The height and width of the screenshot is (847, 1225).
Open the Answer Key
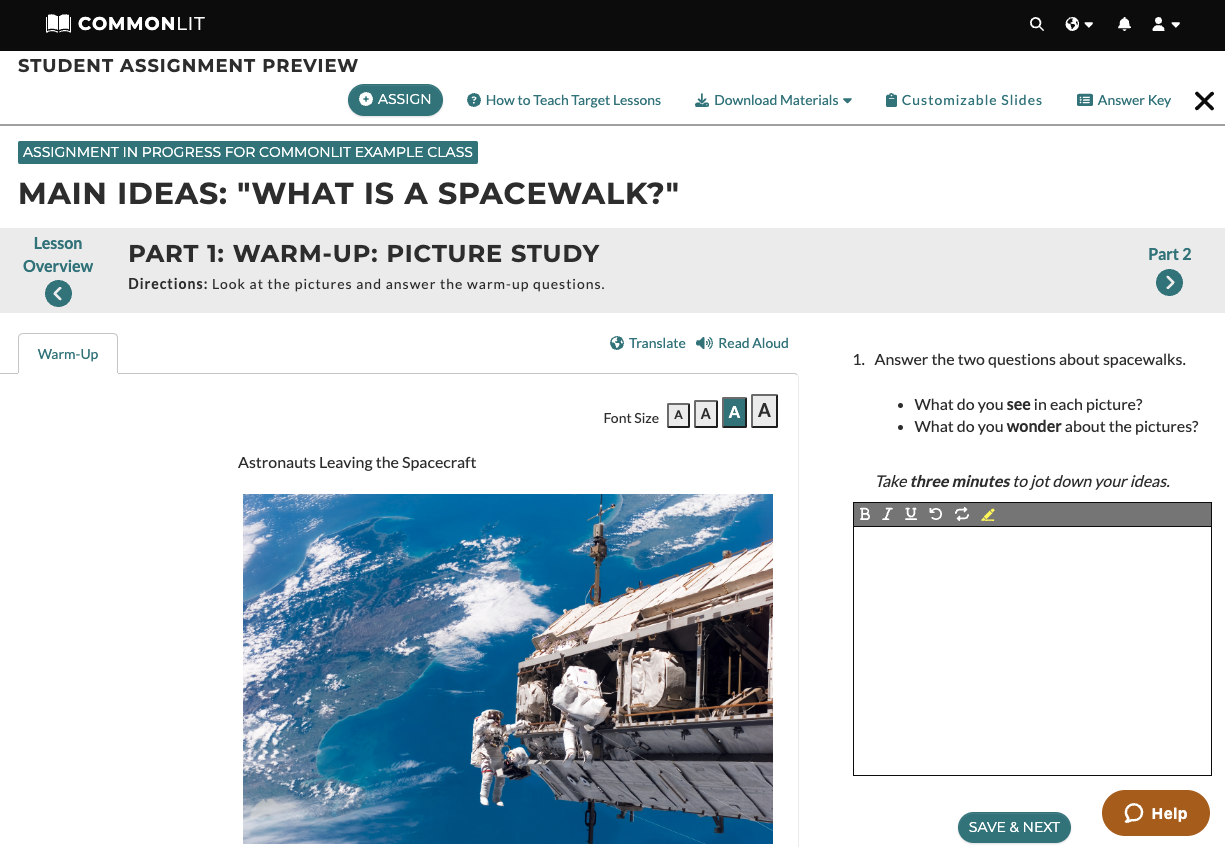[1124, 100]
